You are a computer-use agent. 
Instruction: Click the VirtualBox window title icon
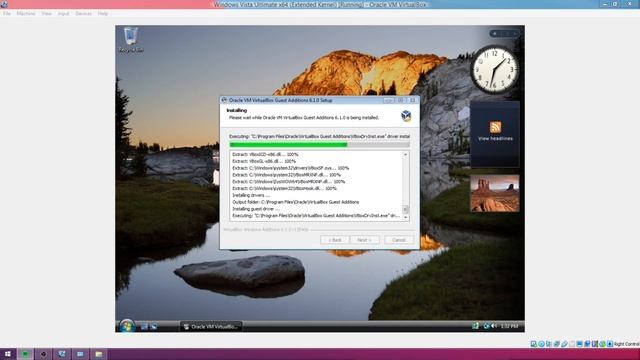(x=4, y=4)
